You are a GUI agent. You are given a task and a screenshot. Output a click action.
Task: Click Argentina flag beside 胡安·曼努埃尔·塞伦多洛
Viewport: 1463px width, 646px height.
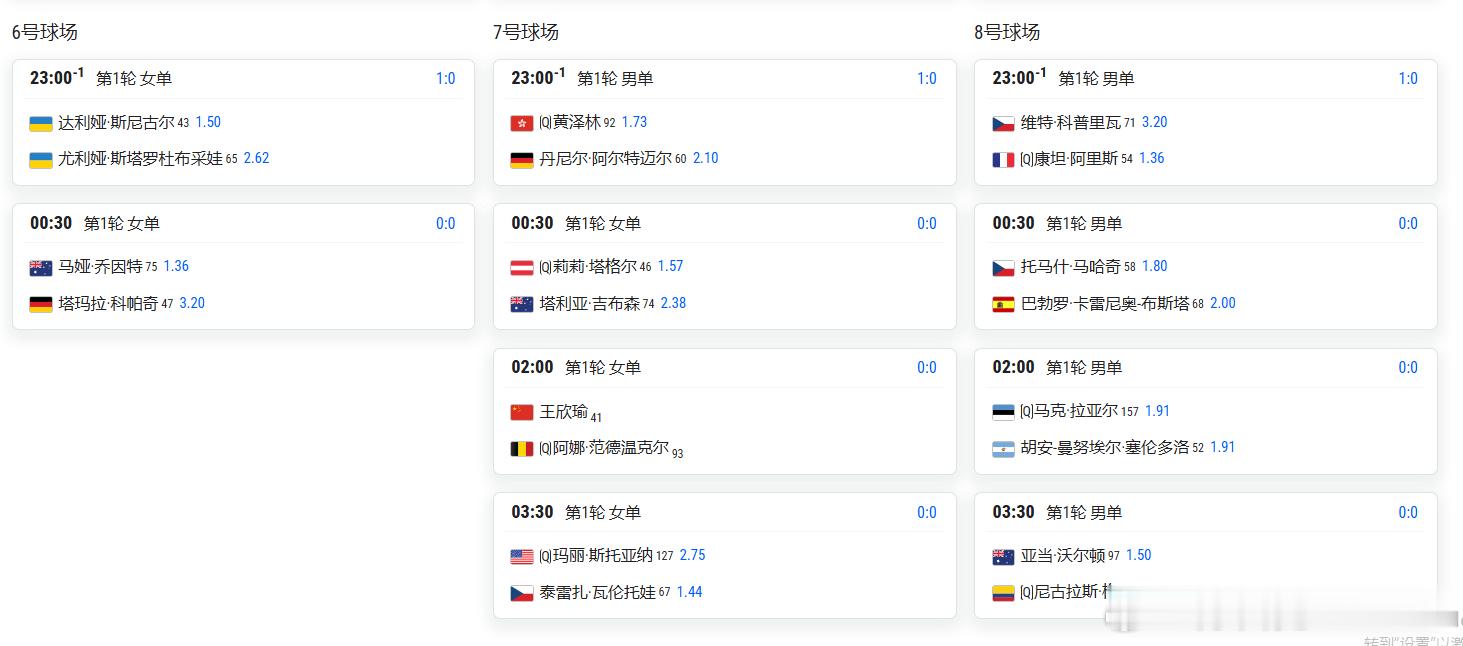tap(1003, 449)
